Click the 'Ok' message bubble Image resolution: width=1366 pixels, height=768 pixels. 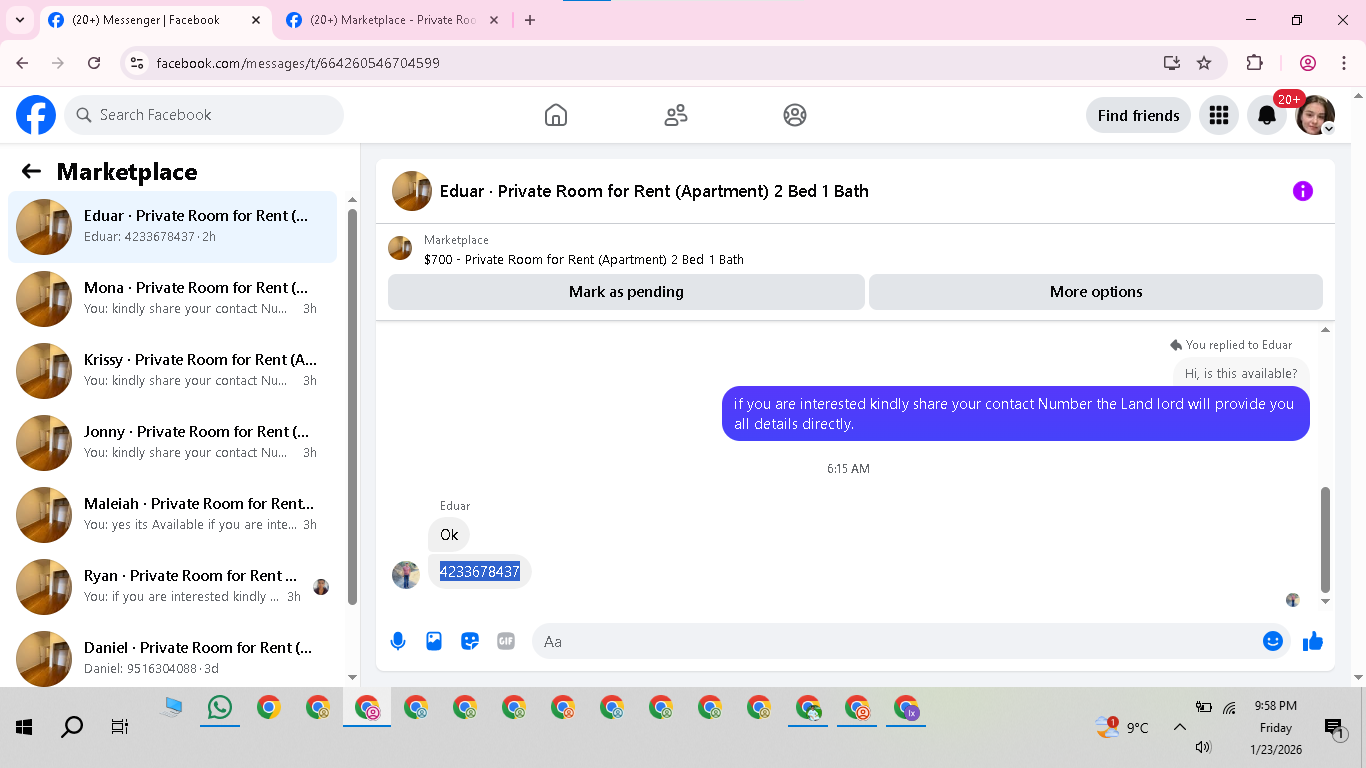tap(449, 535)
